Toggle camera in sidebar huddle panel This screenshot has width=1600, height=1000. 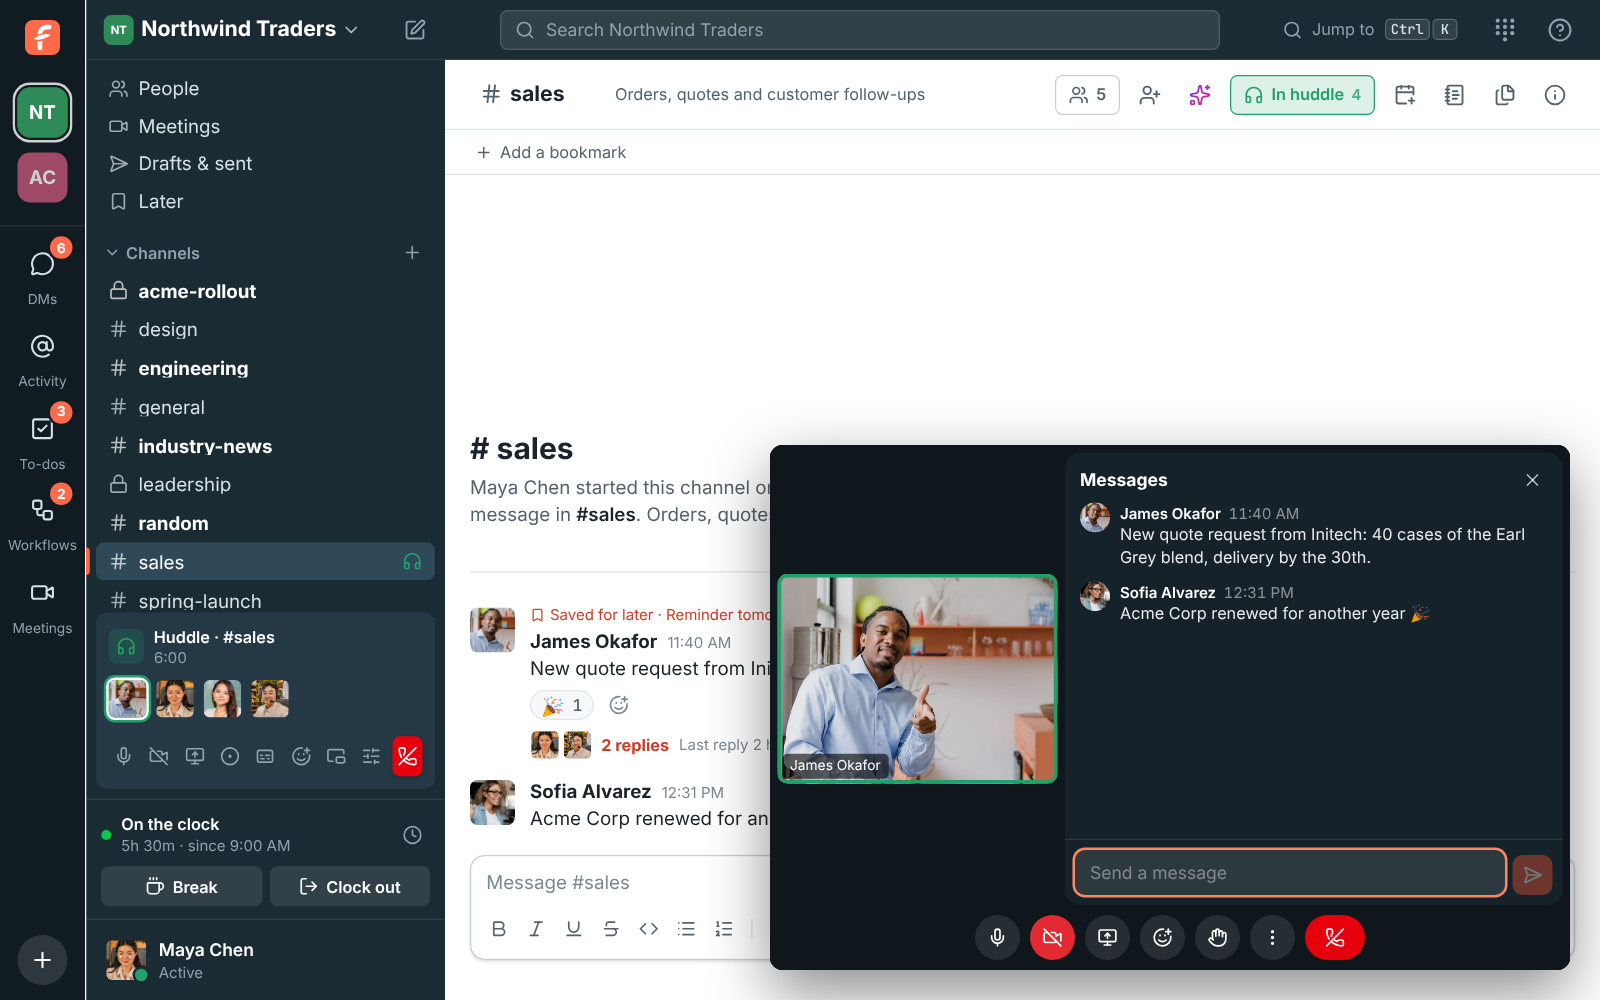159,756
